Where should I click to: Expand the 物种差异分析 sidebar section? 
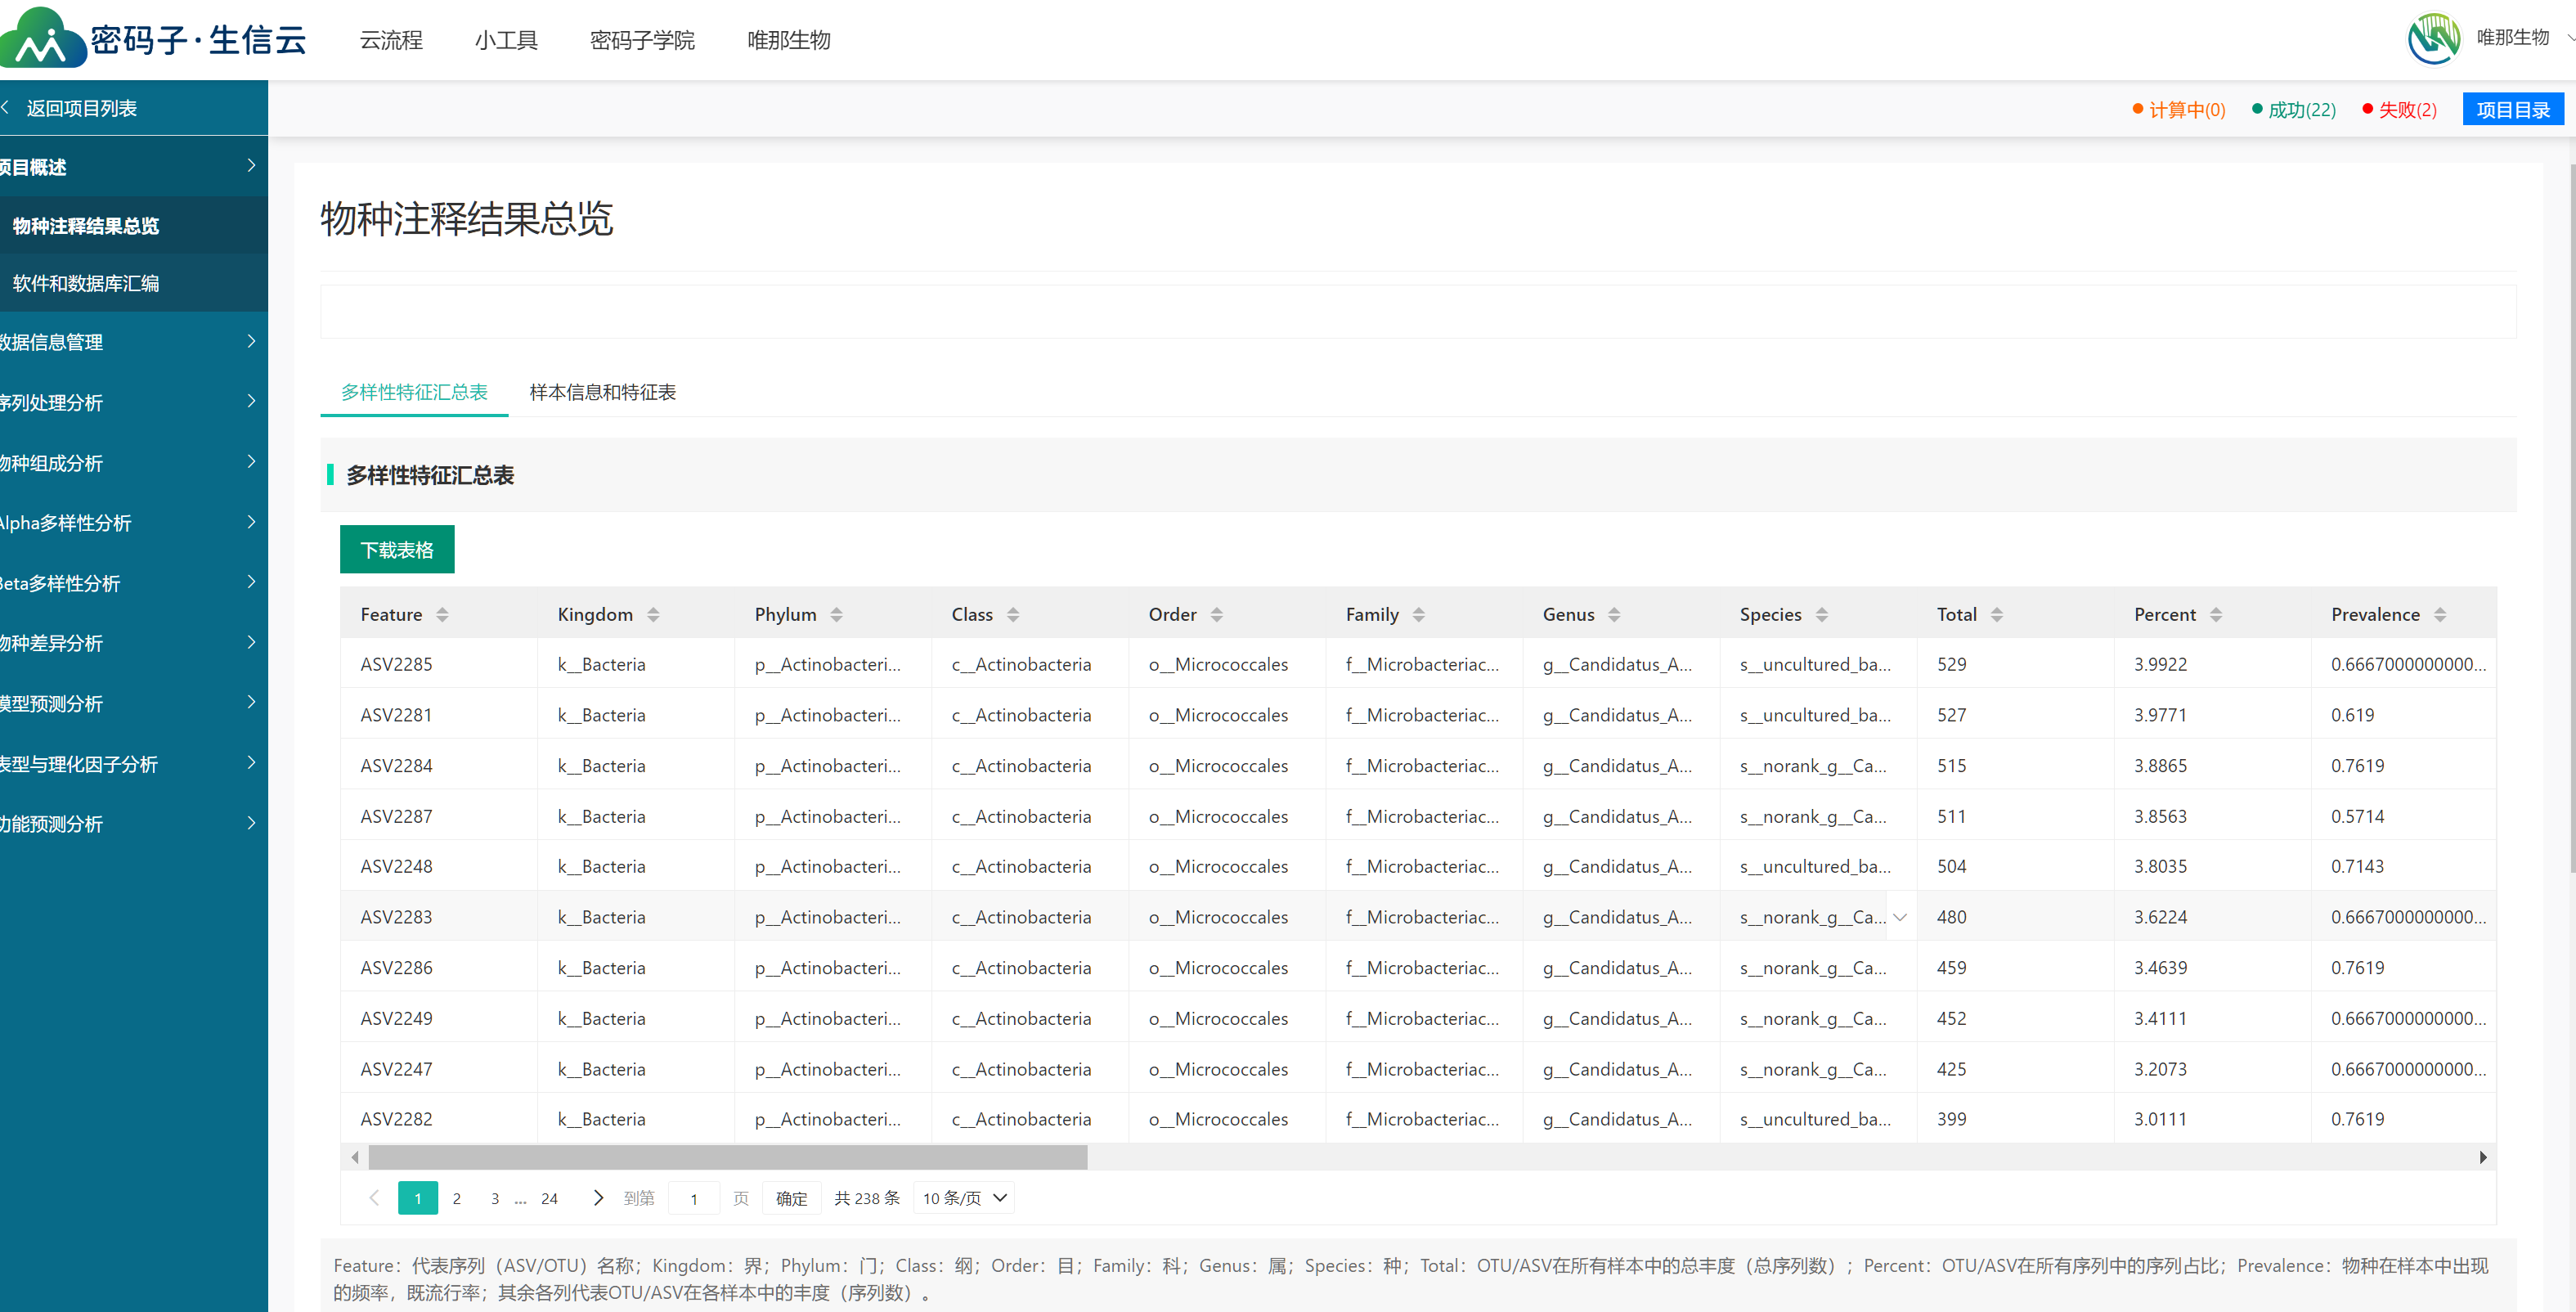[x=130, y=643]
